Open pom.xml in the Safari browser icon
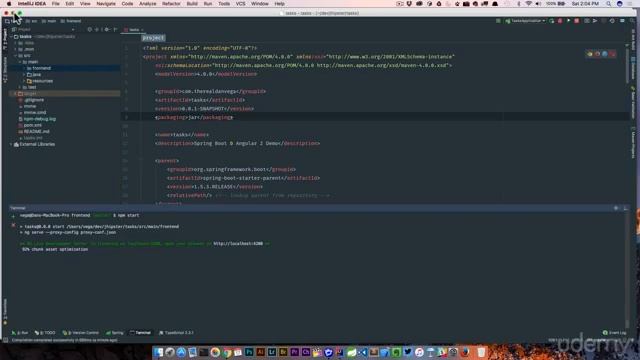Screen dimensions: 640x360 (604, 54)
